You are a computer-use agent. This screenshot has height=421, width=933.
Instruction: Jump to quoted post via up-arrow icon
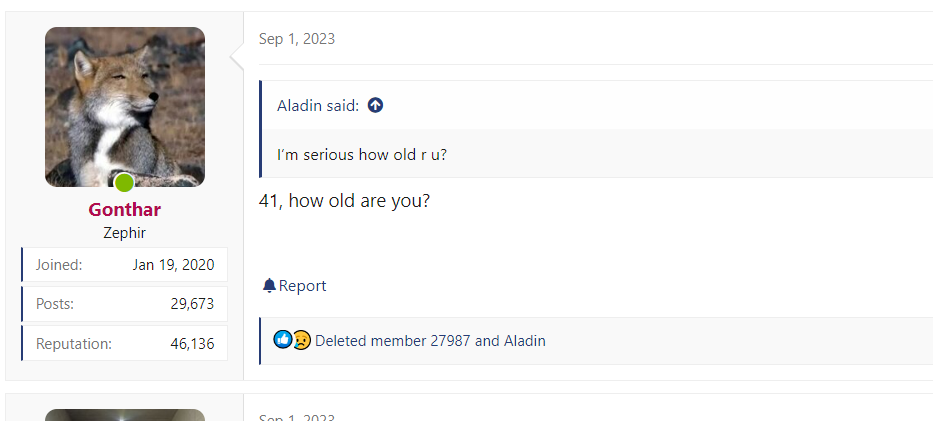375,105
